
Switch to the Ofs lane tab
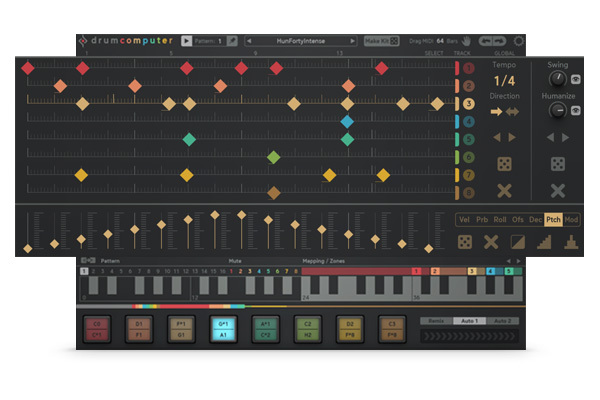[518, 220]
